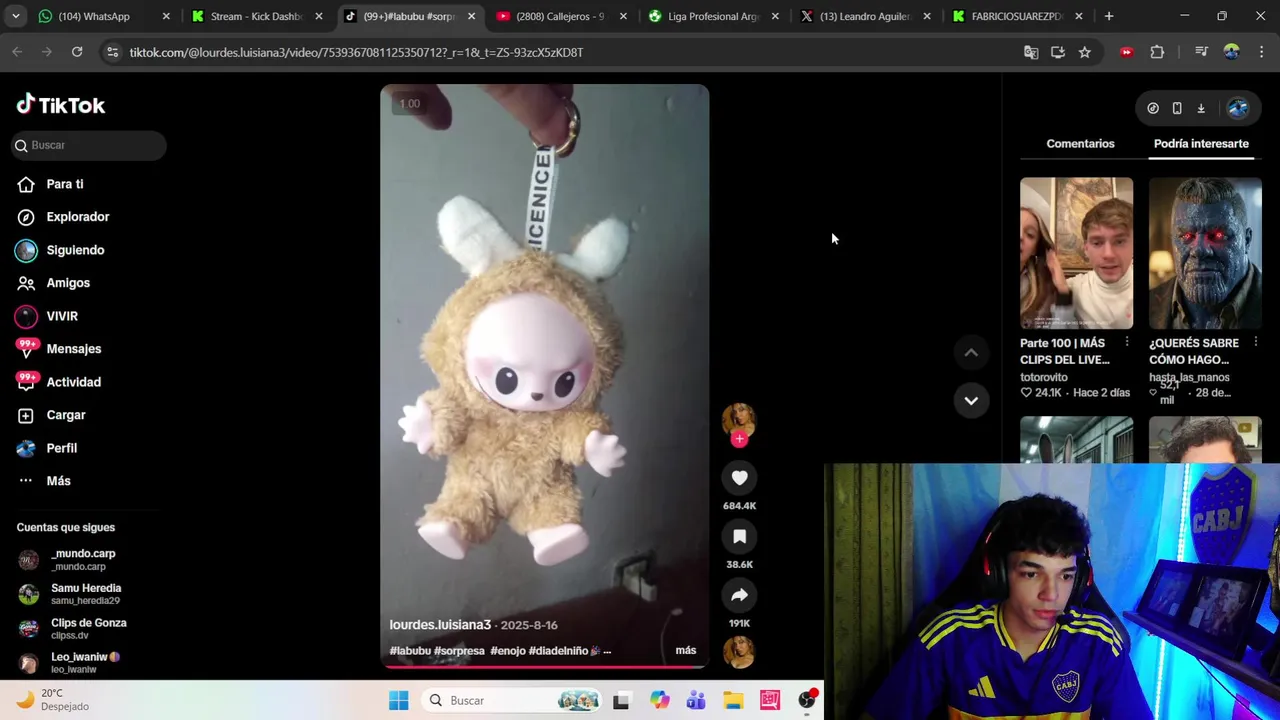Image resolution: width=1280 pixels, height=720 pixels.
Task: Click the TikTok logo
Action: pyautogui.click(x=60, y=105)
